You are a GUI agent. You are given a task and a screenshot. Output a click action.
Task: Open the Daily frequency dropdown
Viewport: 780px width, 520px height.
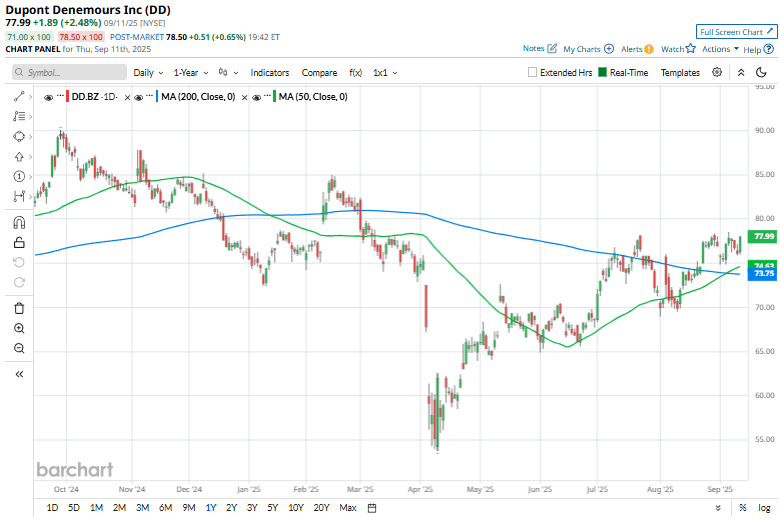[148, 73]
